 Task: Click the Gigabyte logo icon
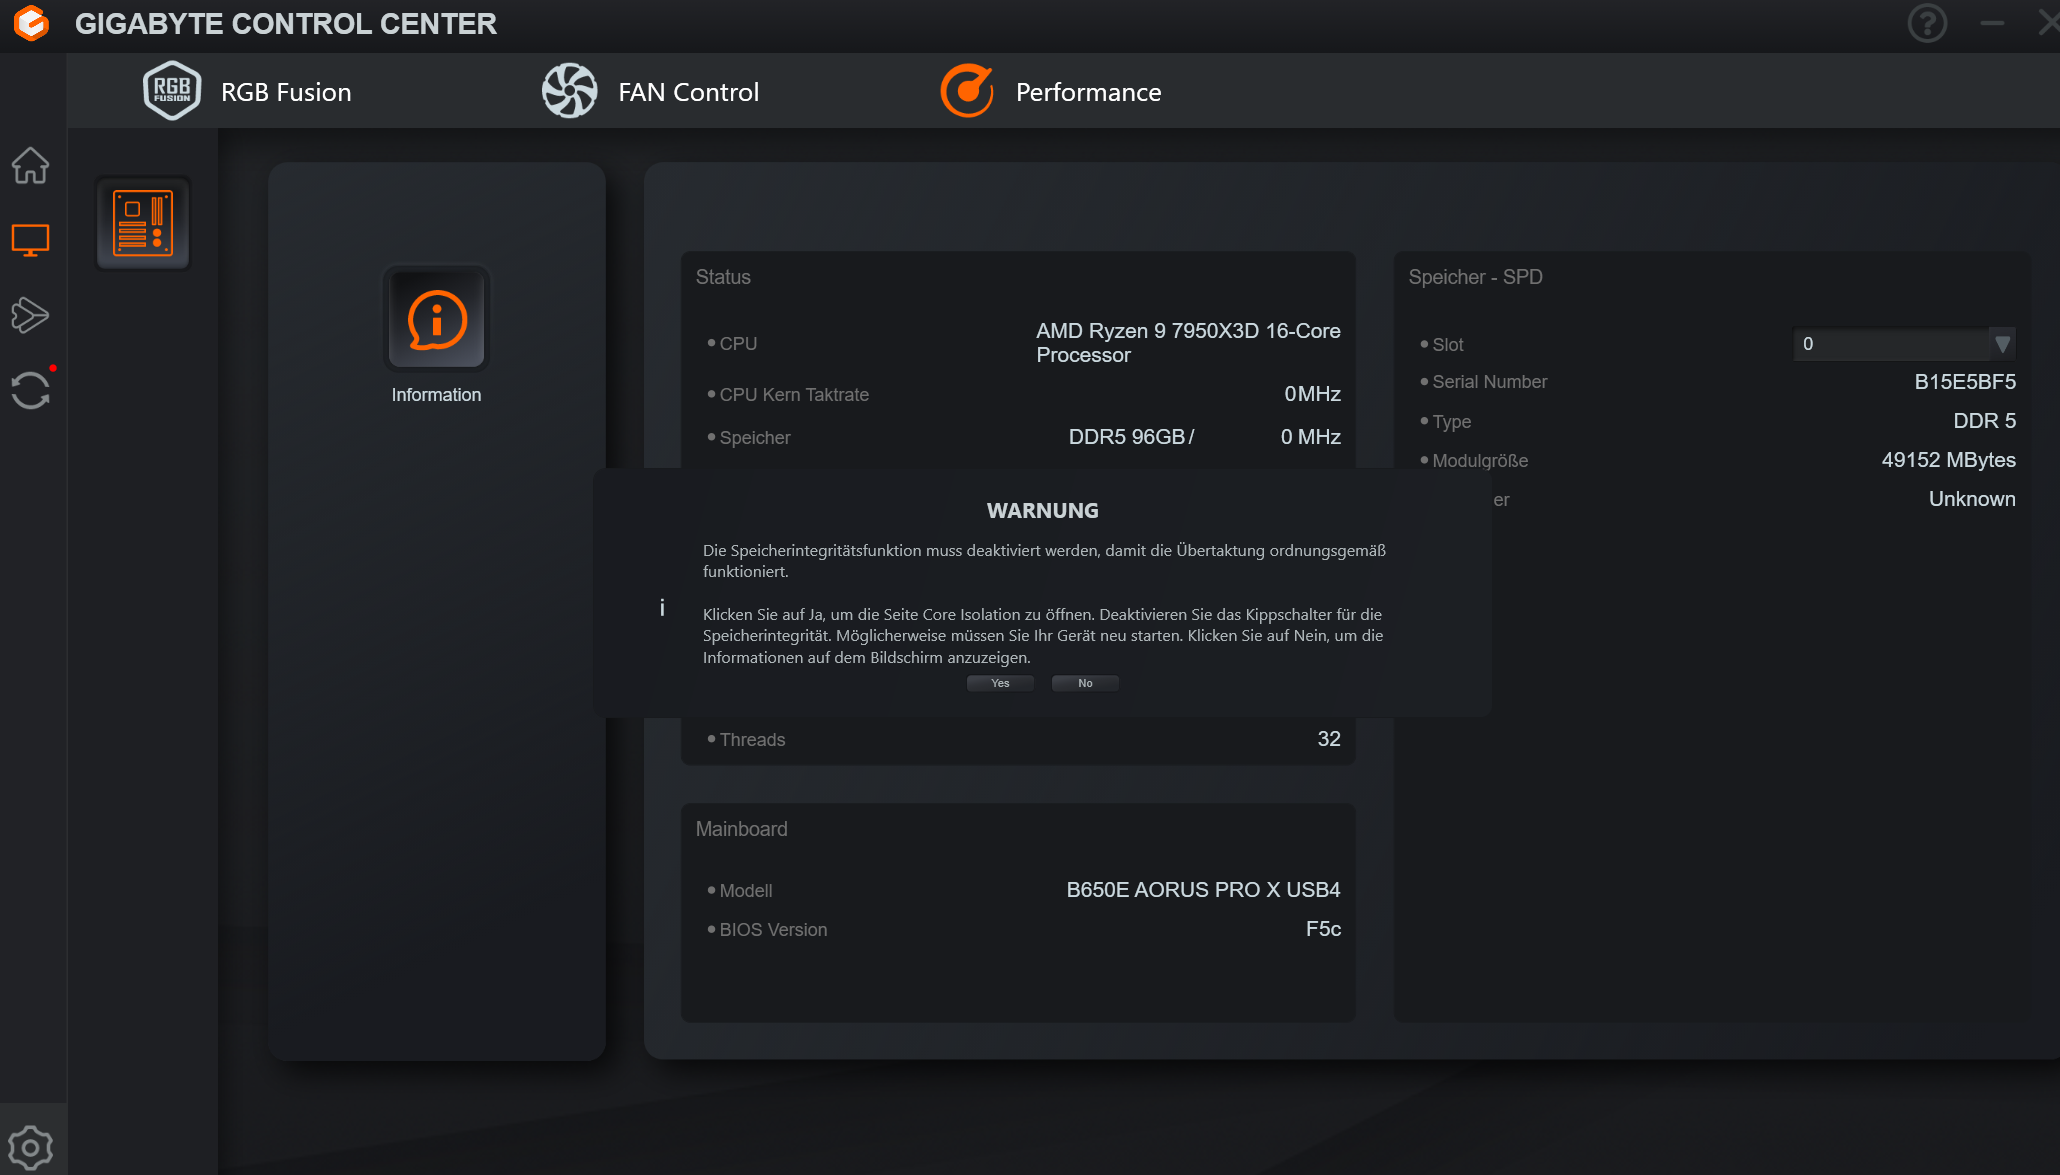coord(32,23)
